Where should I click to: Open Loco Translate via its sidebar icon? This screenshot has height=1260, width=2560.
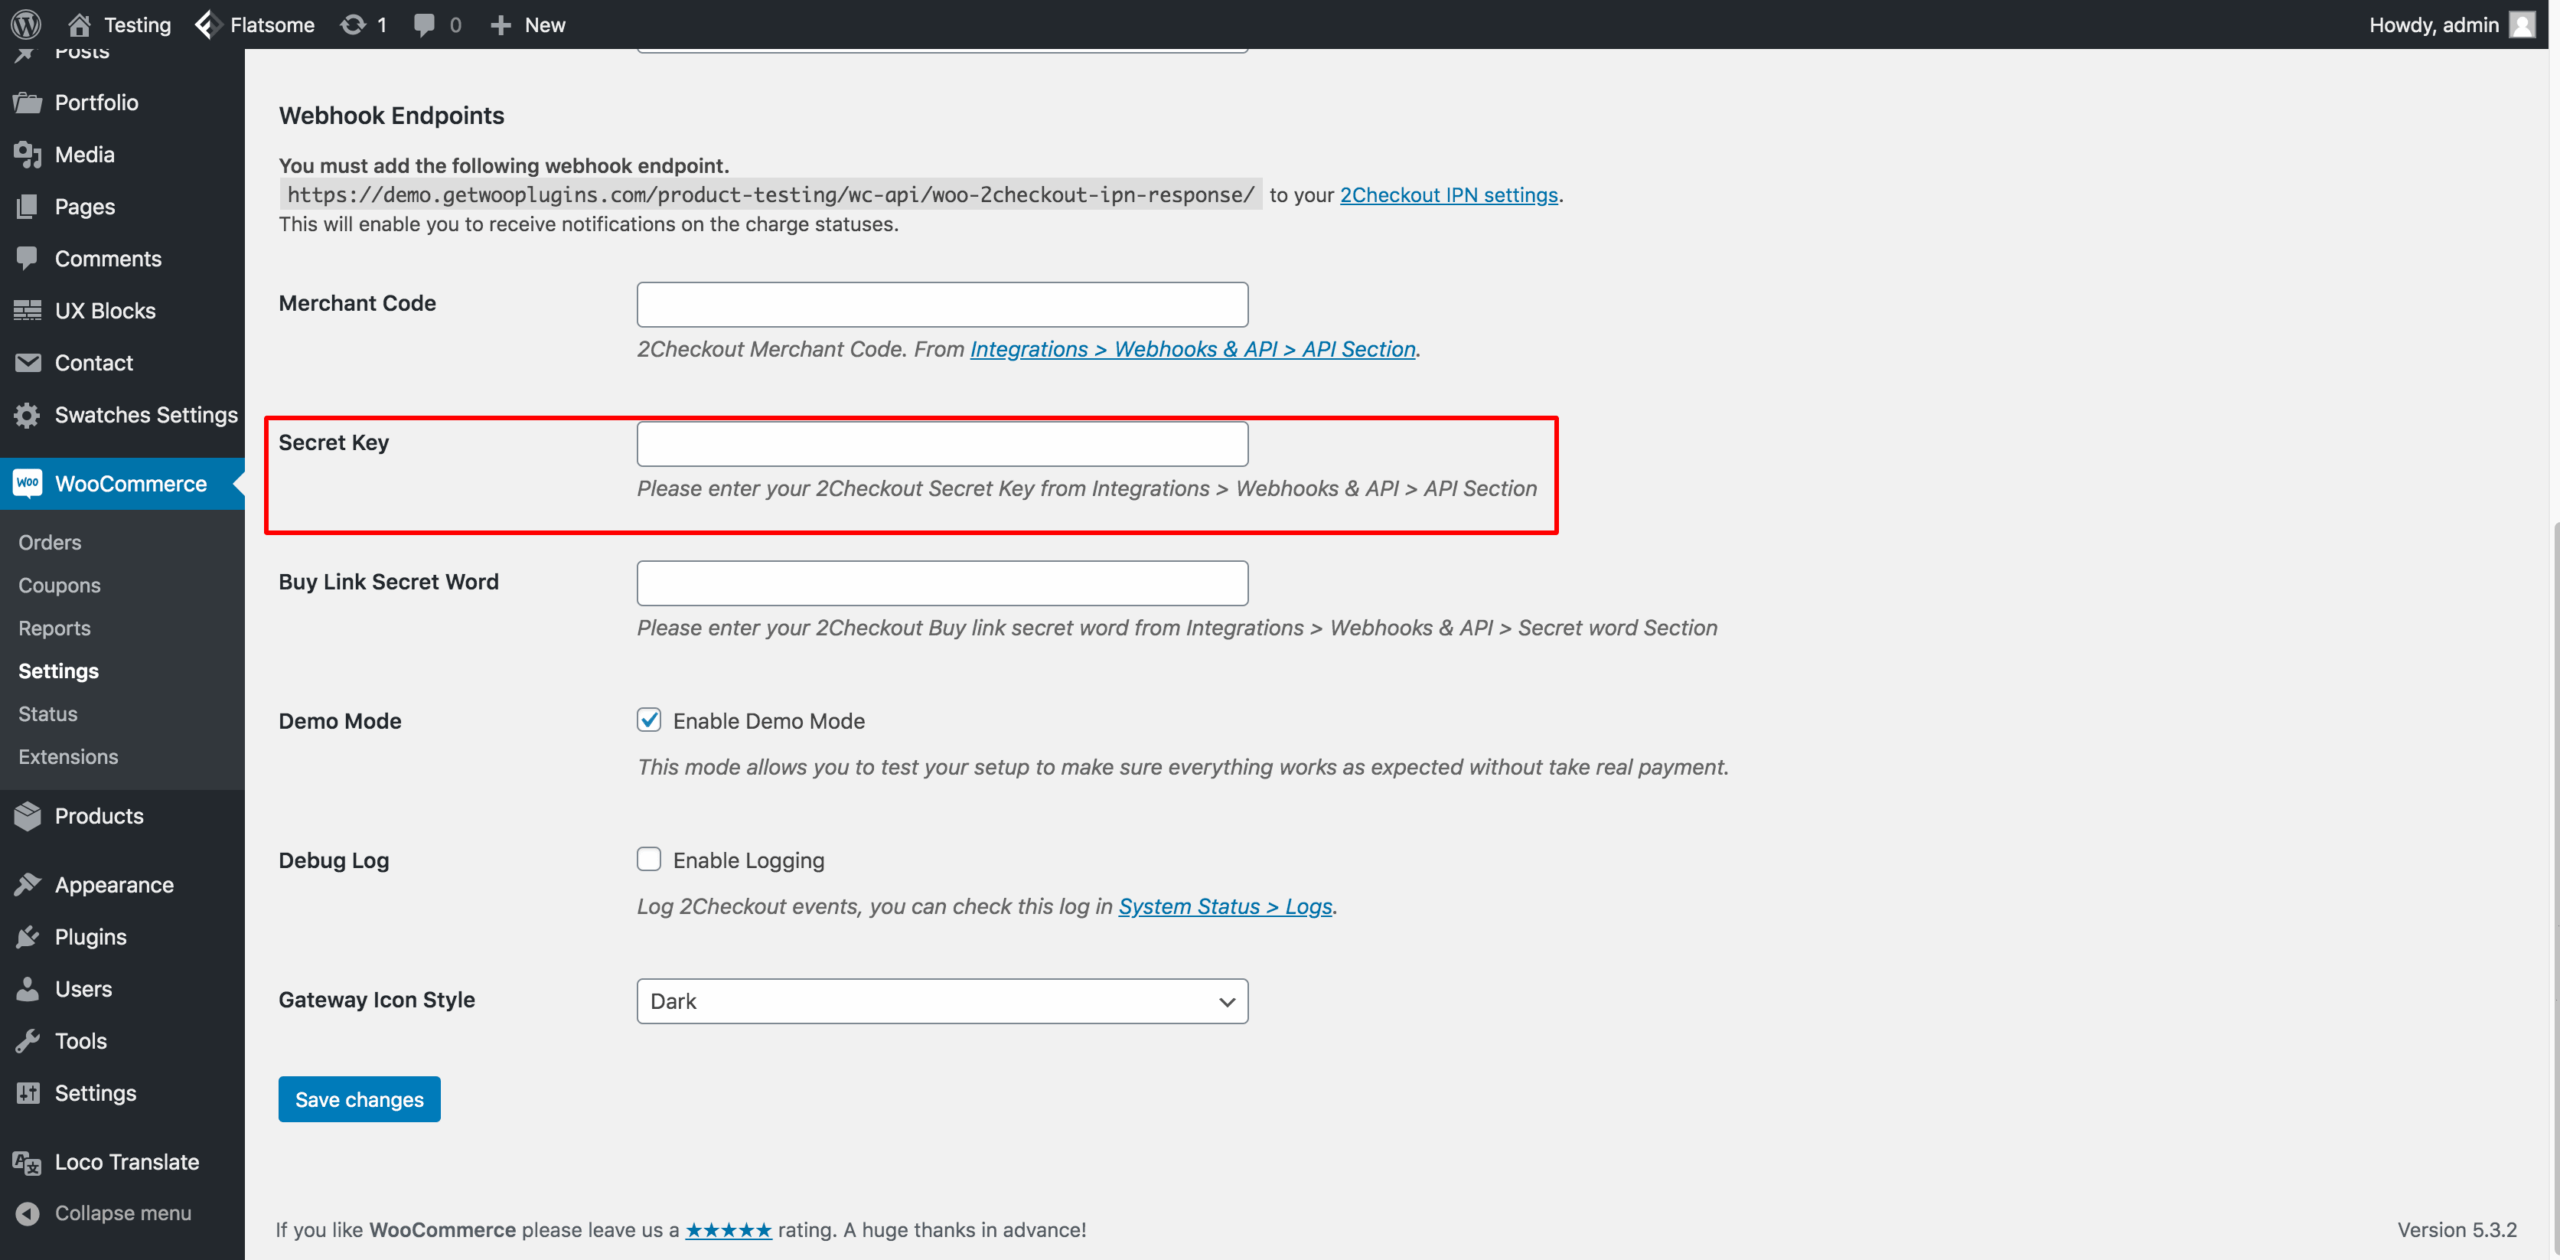[x=28, y=1161]
